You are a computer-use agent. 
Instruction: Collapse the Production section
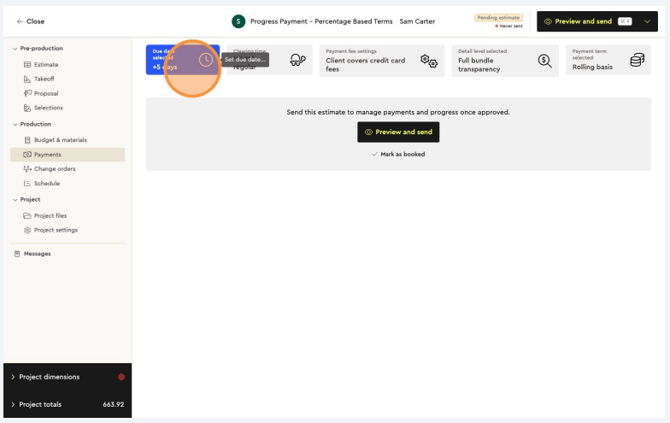click(x=15, y=124)
